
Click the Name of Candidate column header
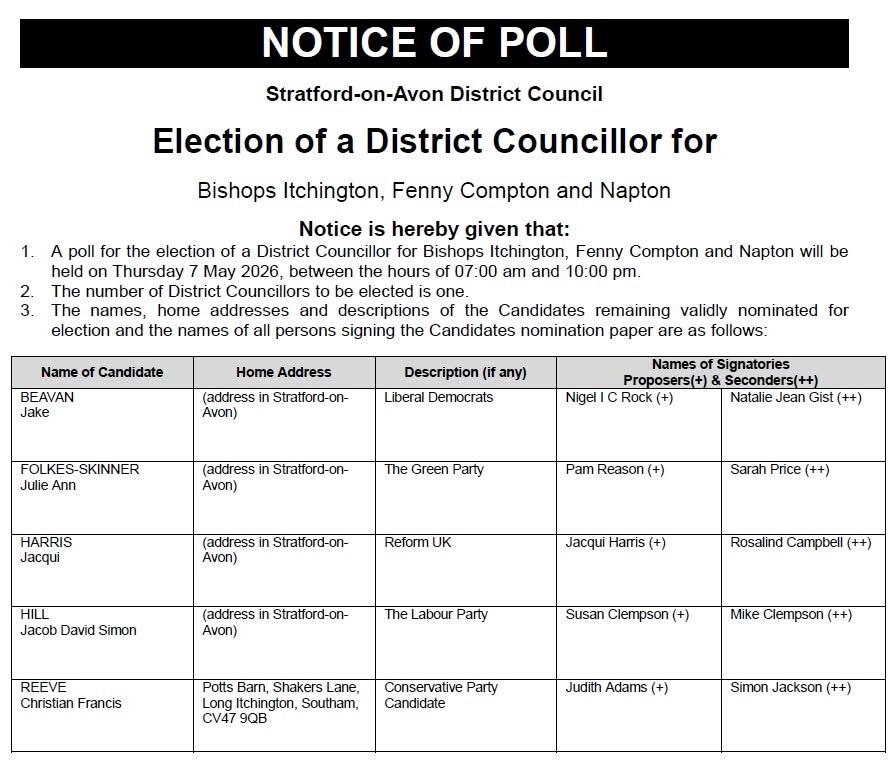[x=102, y=372]
